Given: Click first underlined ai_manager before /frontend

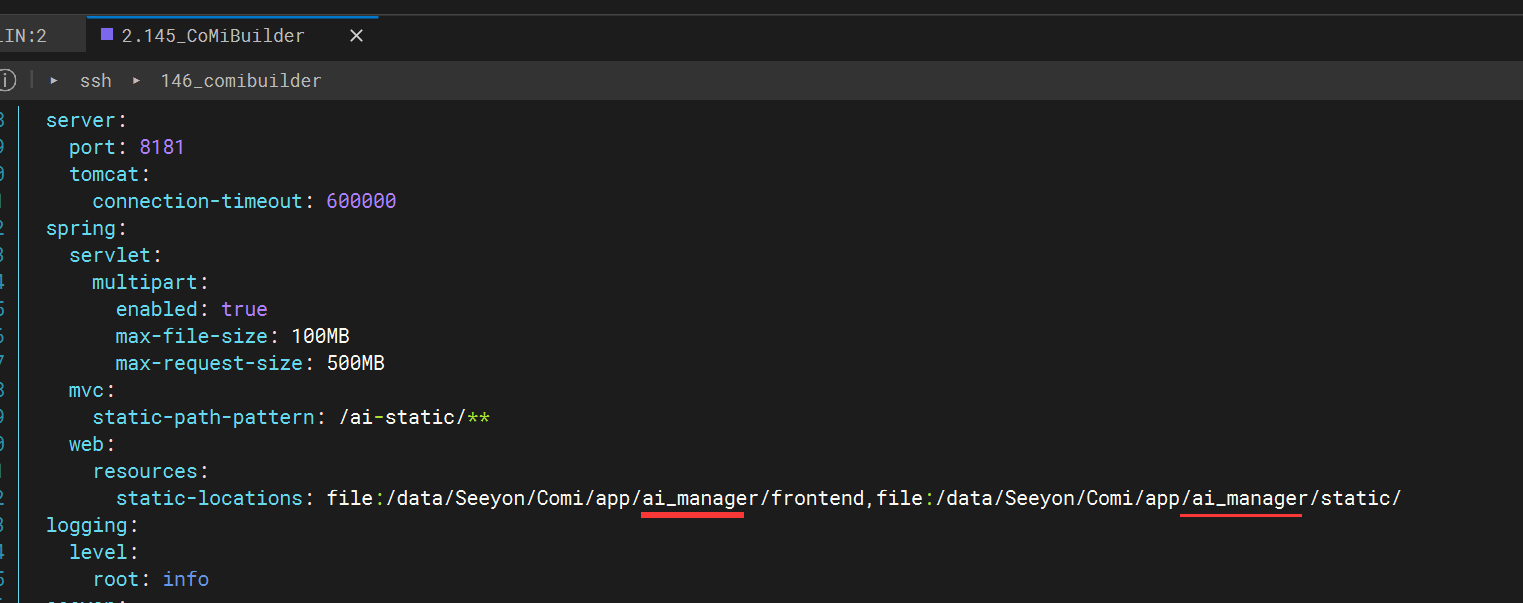Looking at the screenshot, I should [x=692, y=498].
